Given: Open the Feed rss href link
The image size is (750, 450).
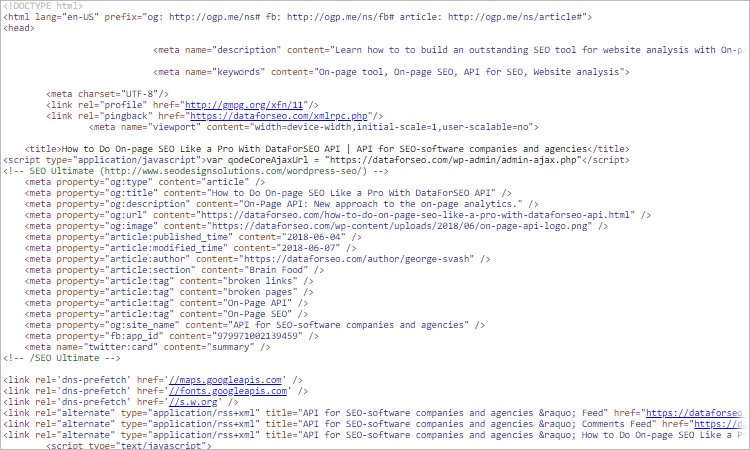Looking at the screenshot, I should [x=695, y=413].
